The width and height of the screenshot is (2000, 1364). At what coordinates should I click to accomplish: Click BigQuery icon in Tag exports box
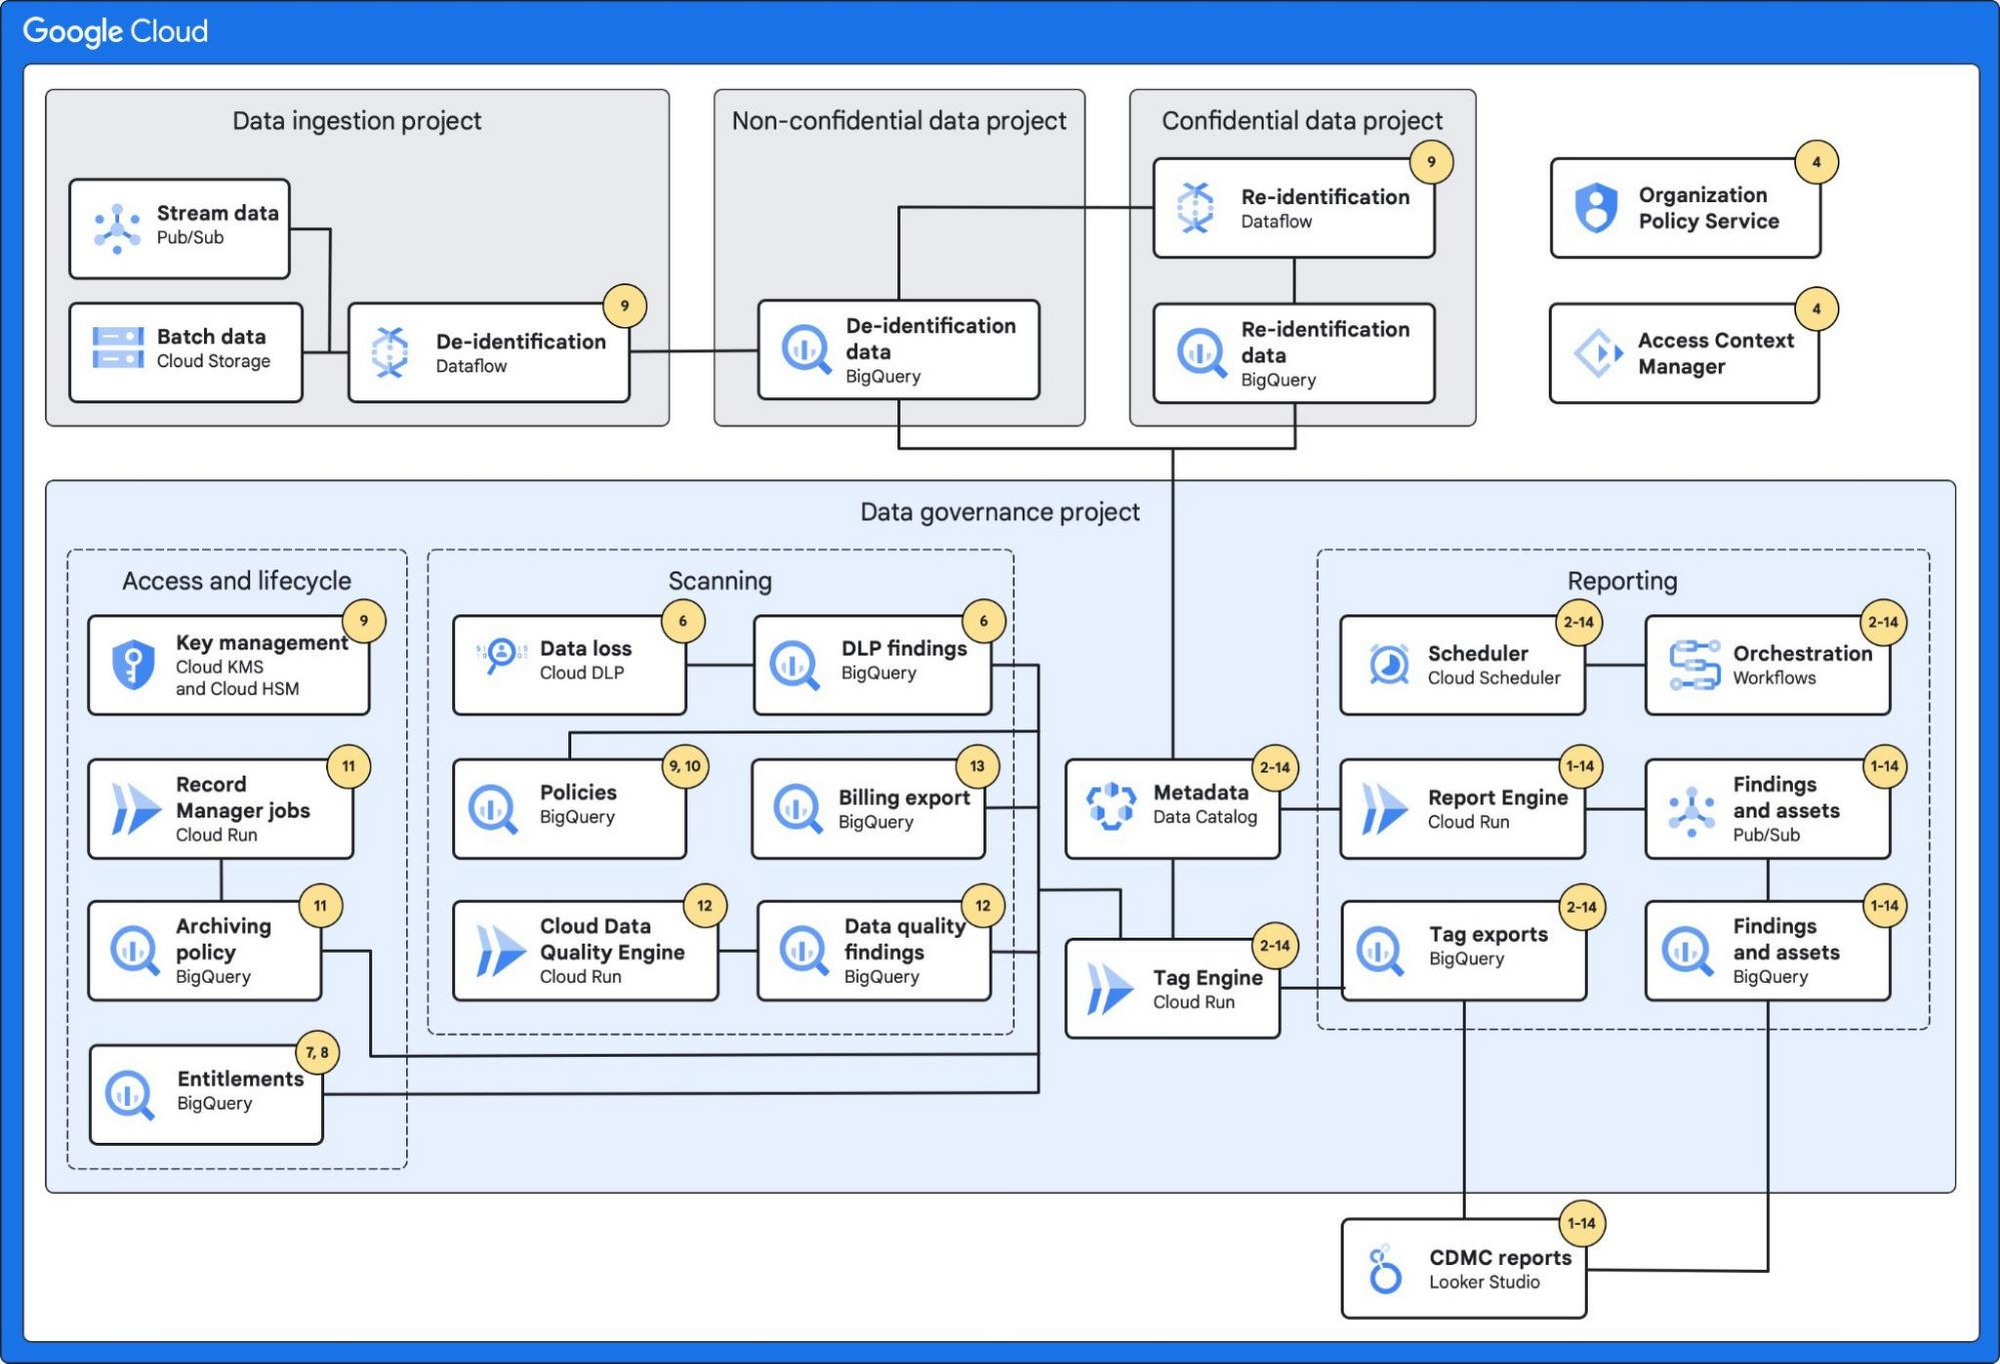click(1381, 950)
